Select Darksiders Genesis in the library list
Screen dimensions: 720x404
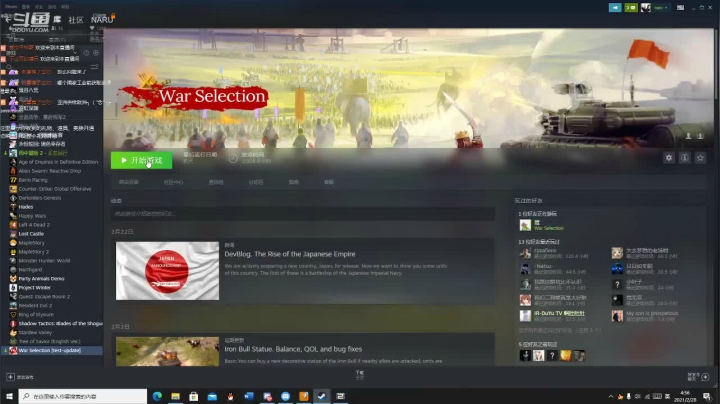coord(39,198)
